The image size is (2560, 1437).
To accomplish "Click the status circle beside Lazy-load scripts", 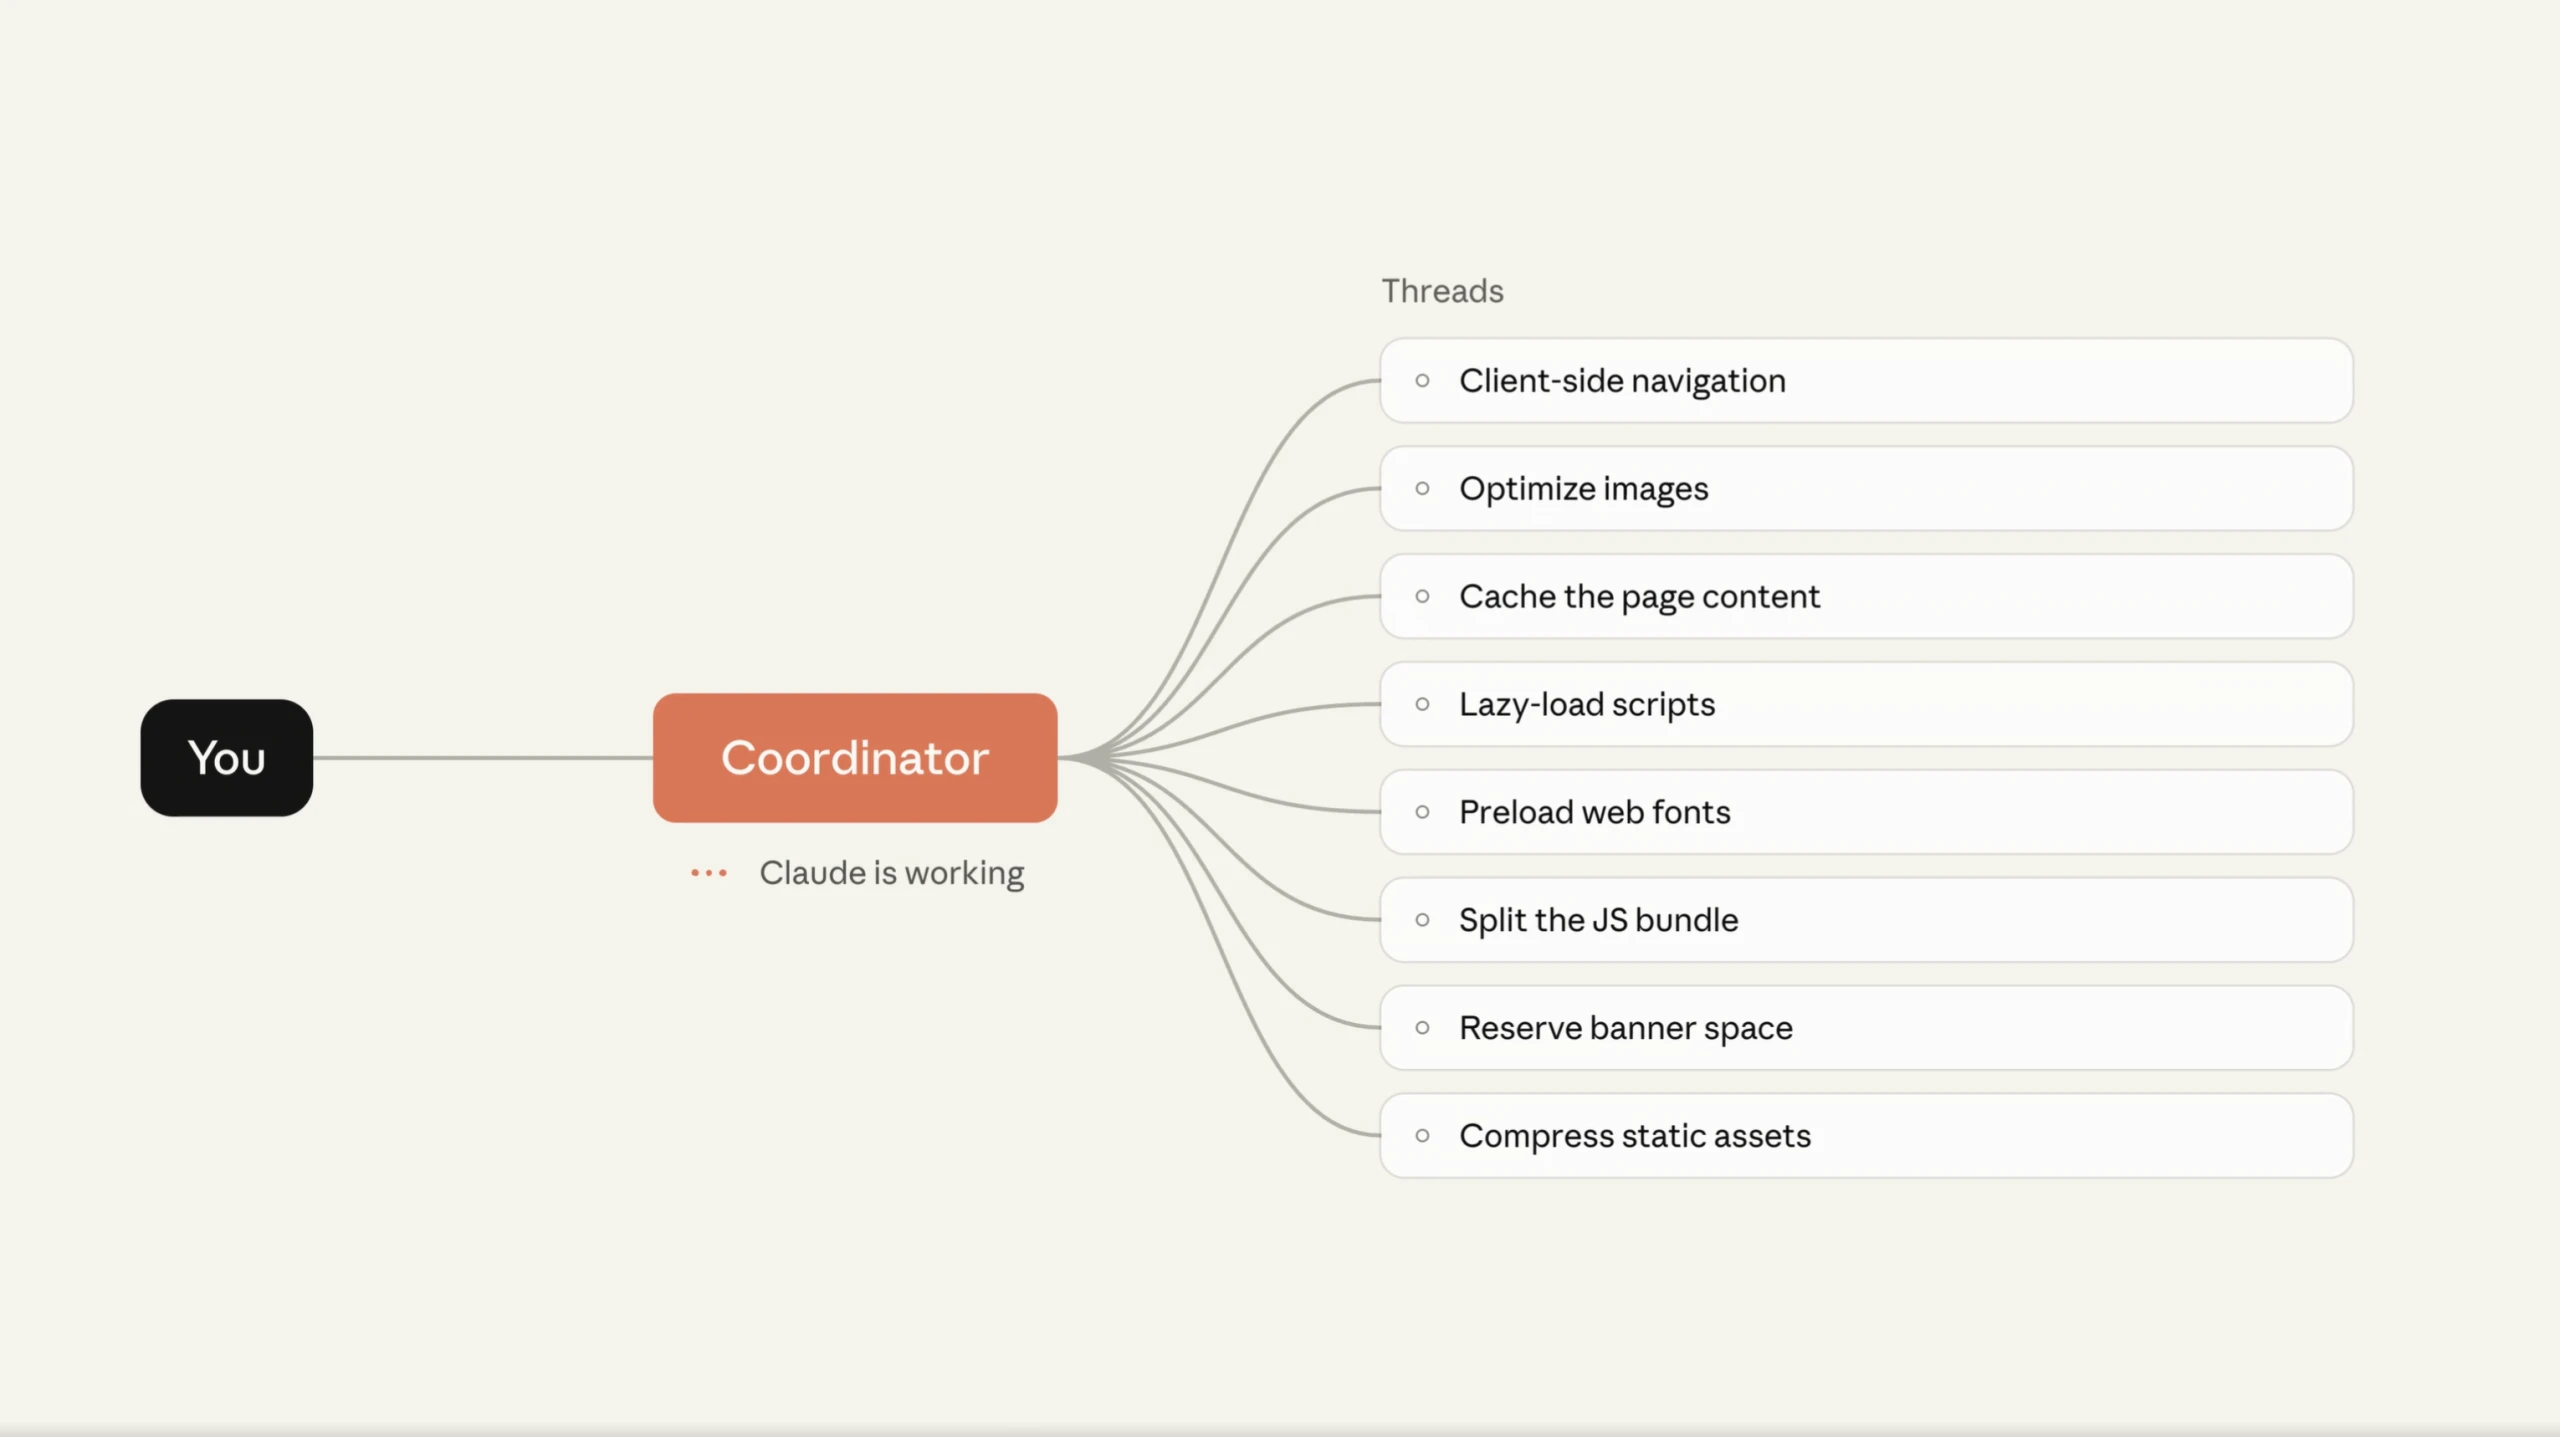I will click(1422, 704).
